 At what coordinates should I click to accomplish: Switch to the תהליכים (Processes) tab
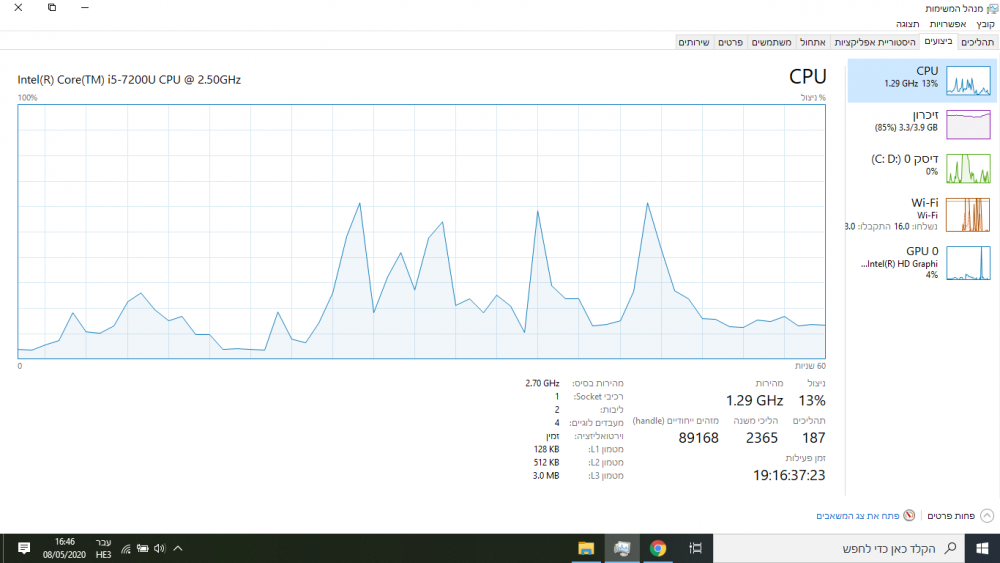click(977, 42)
